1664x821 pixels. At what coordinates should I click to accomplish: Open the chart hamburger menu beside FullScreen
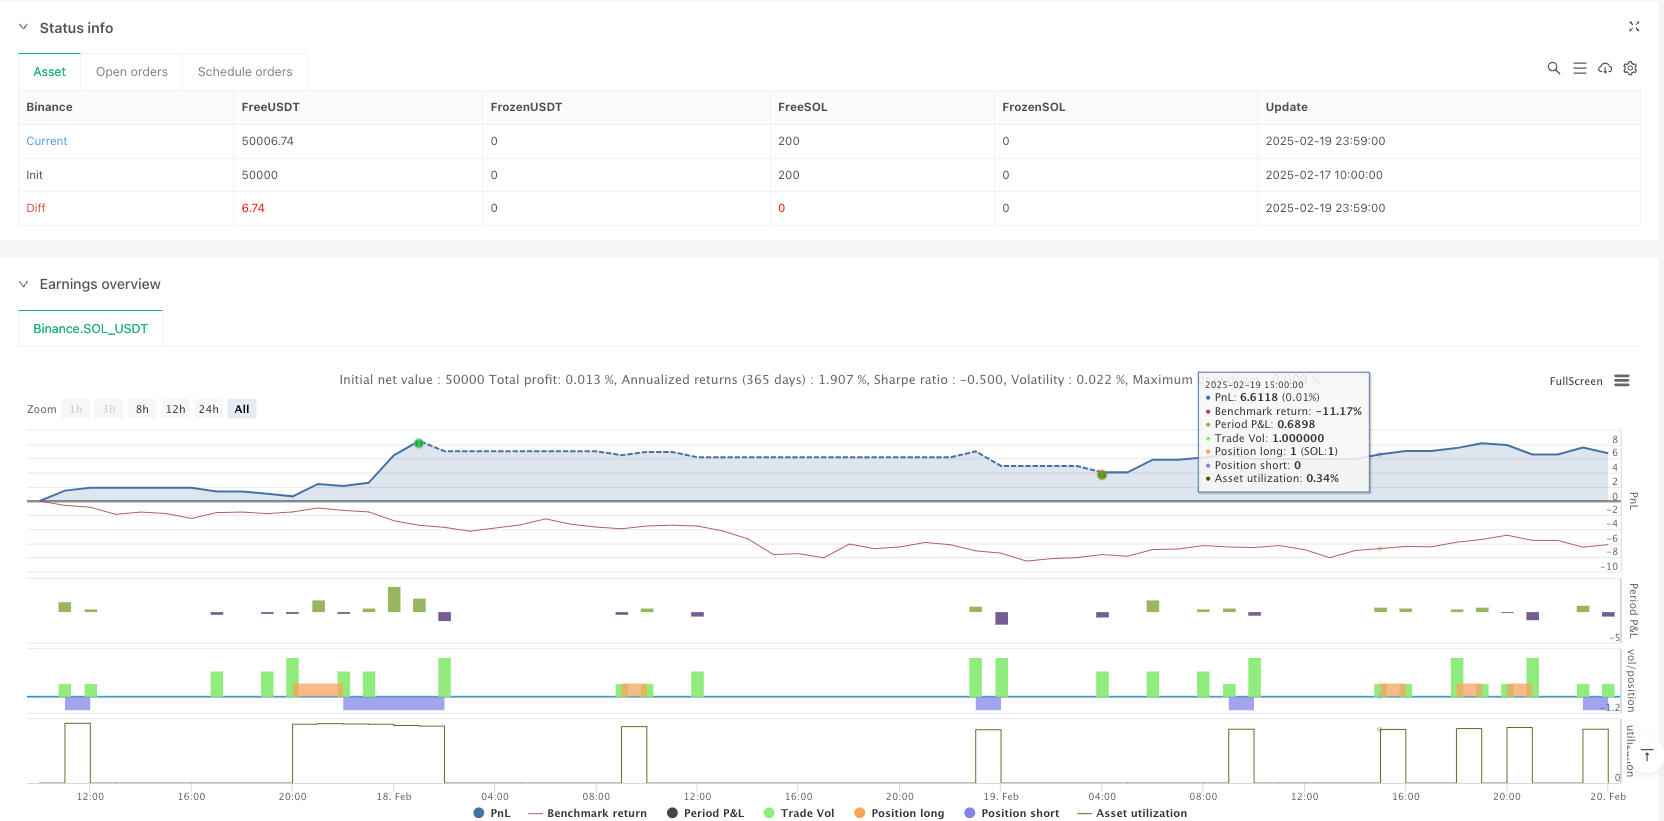click(1622, 381)
